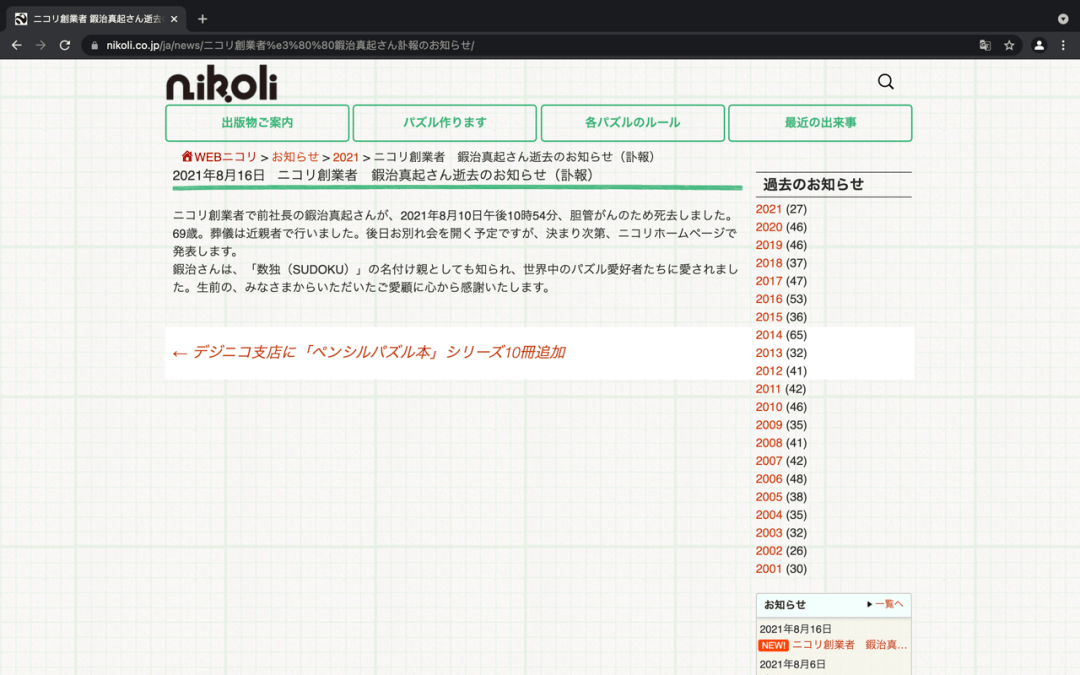Open the 各パズルのルール menu
The height and width of the screenshot is (675, 1080).
click(x=632, y=123)
